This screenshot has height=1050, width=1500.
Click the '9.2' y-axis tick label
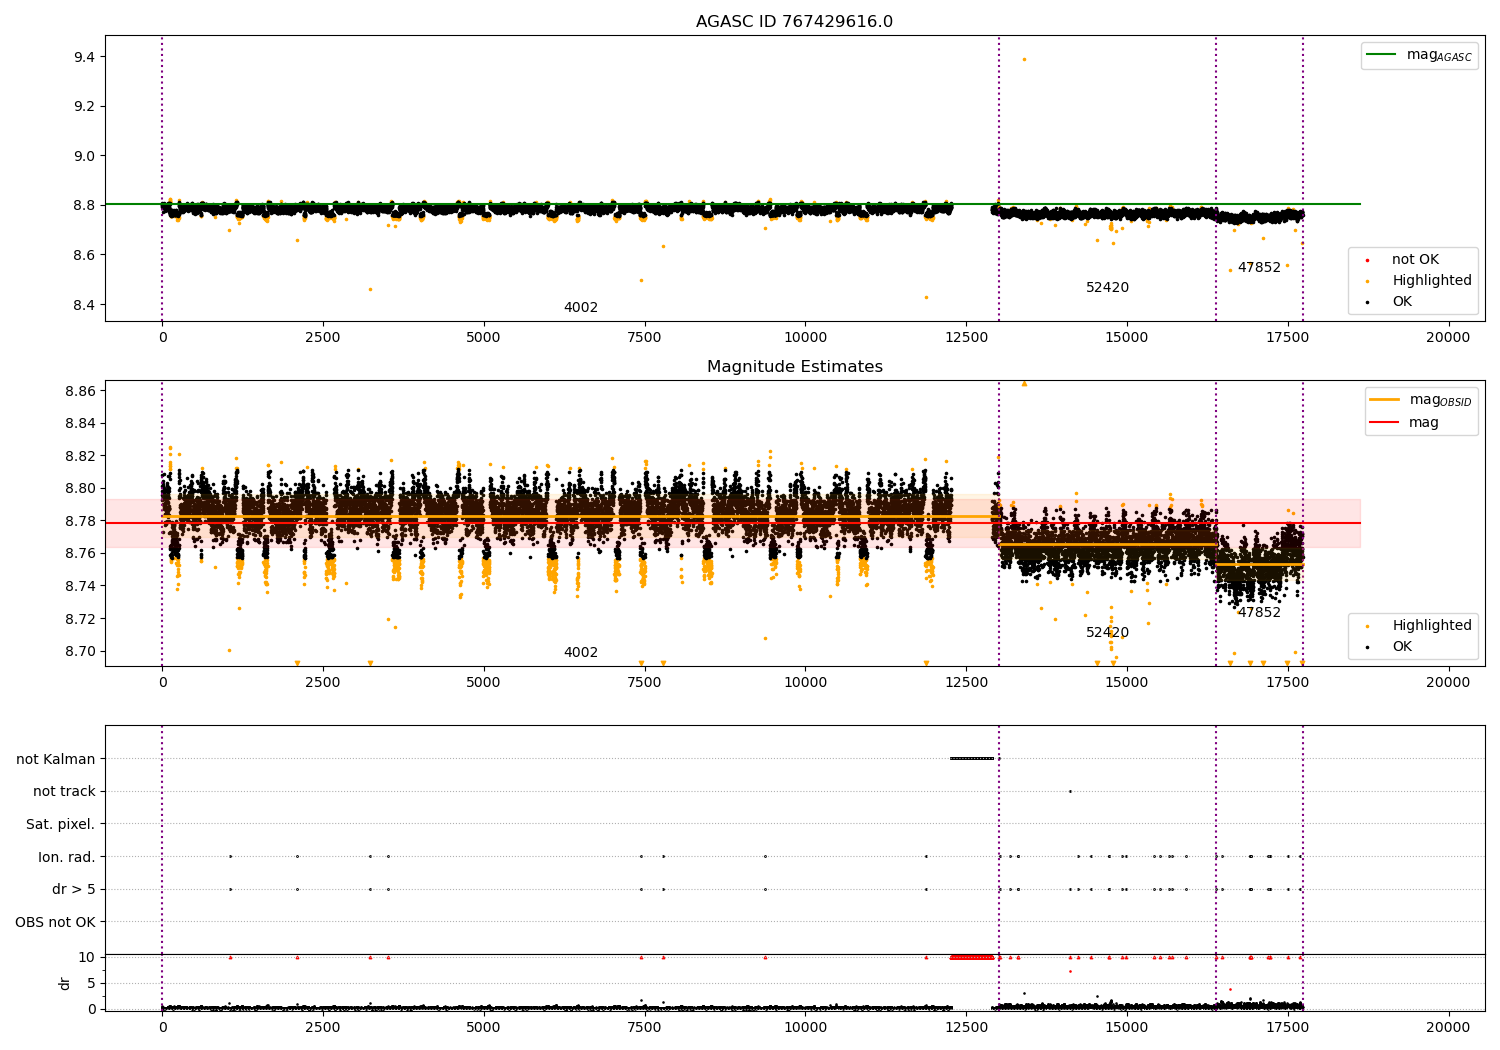tap(84, 107)
